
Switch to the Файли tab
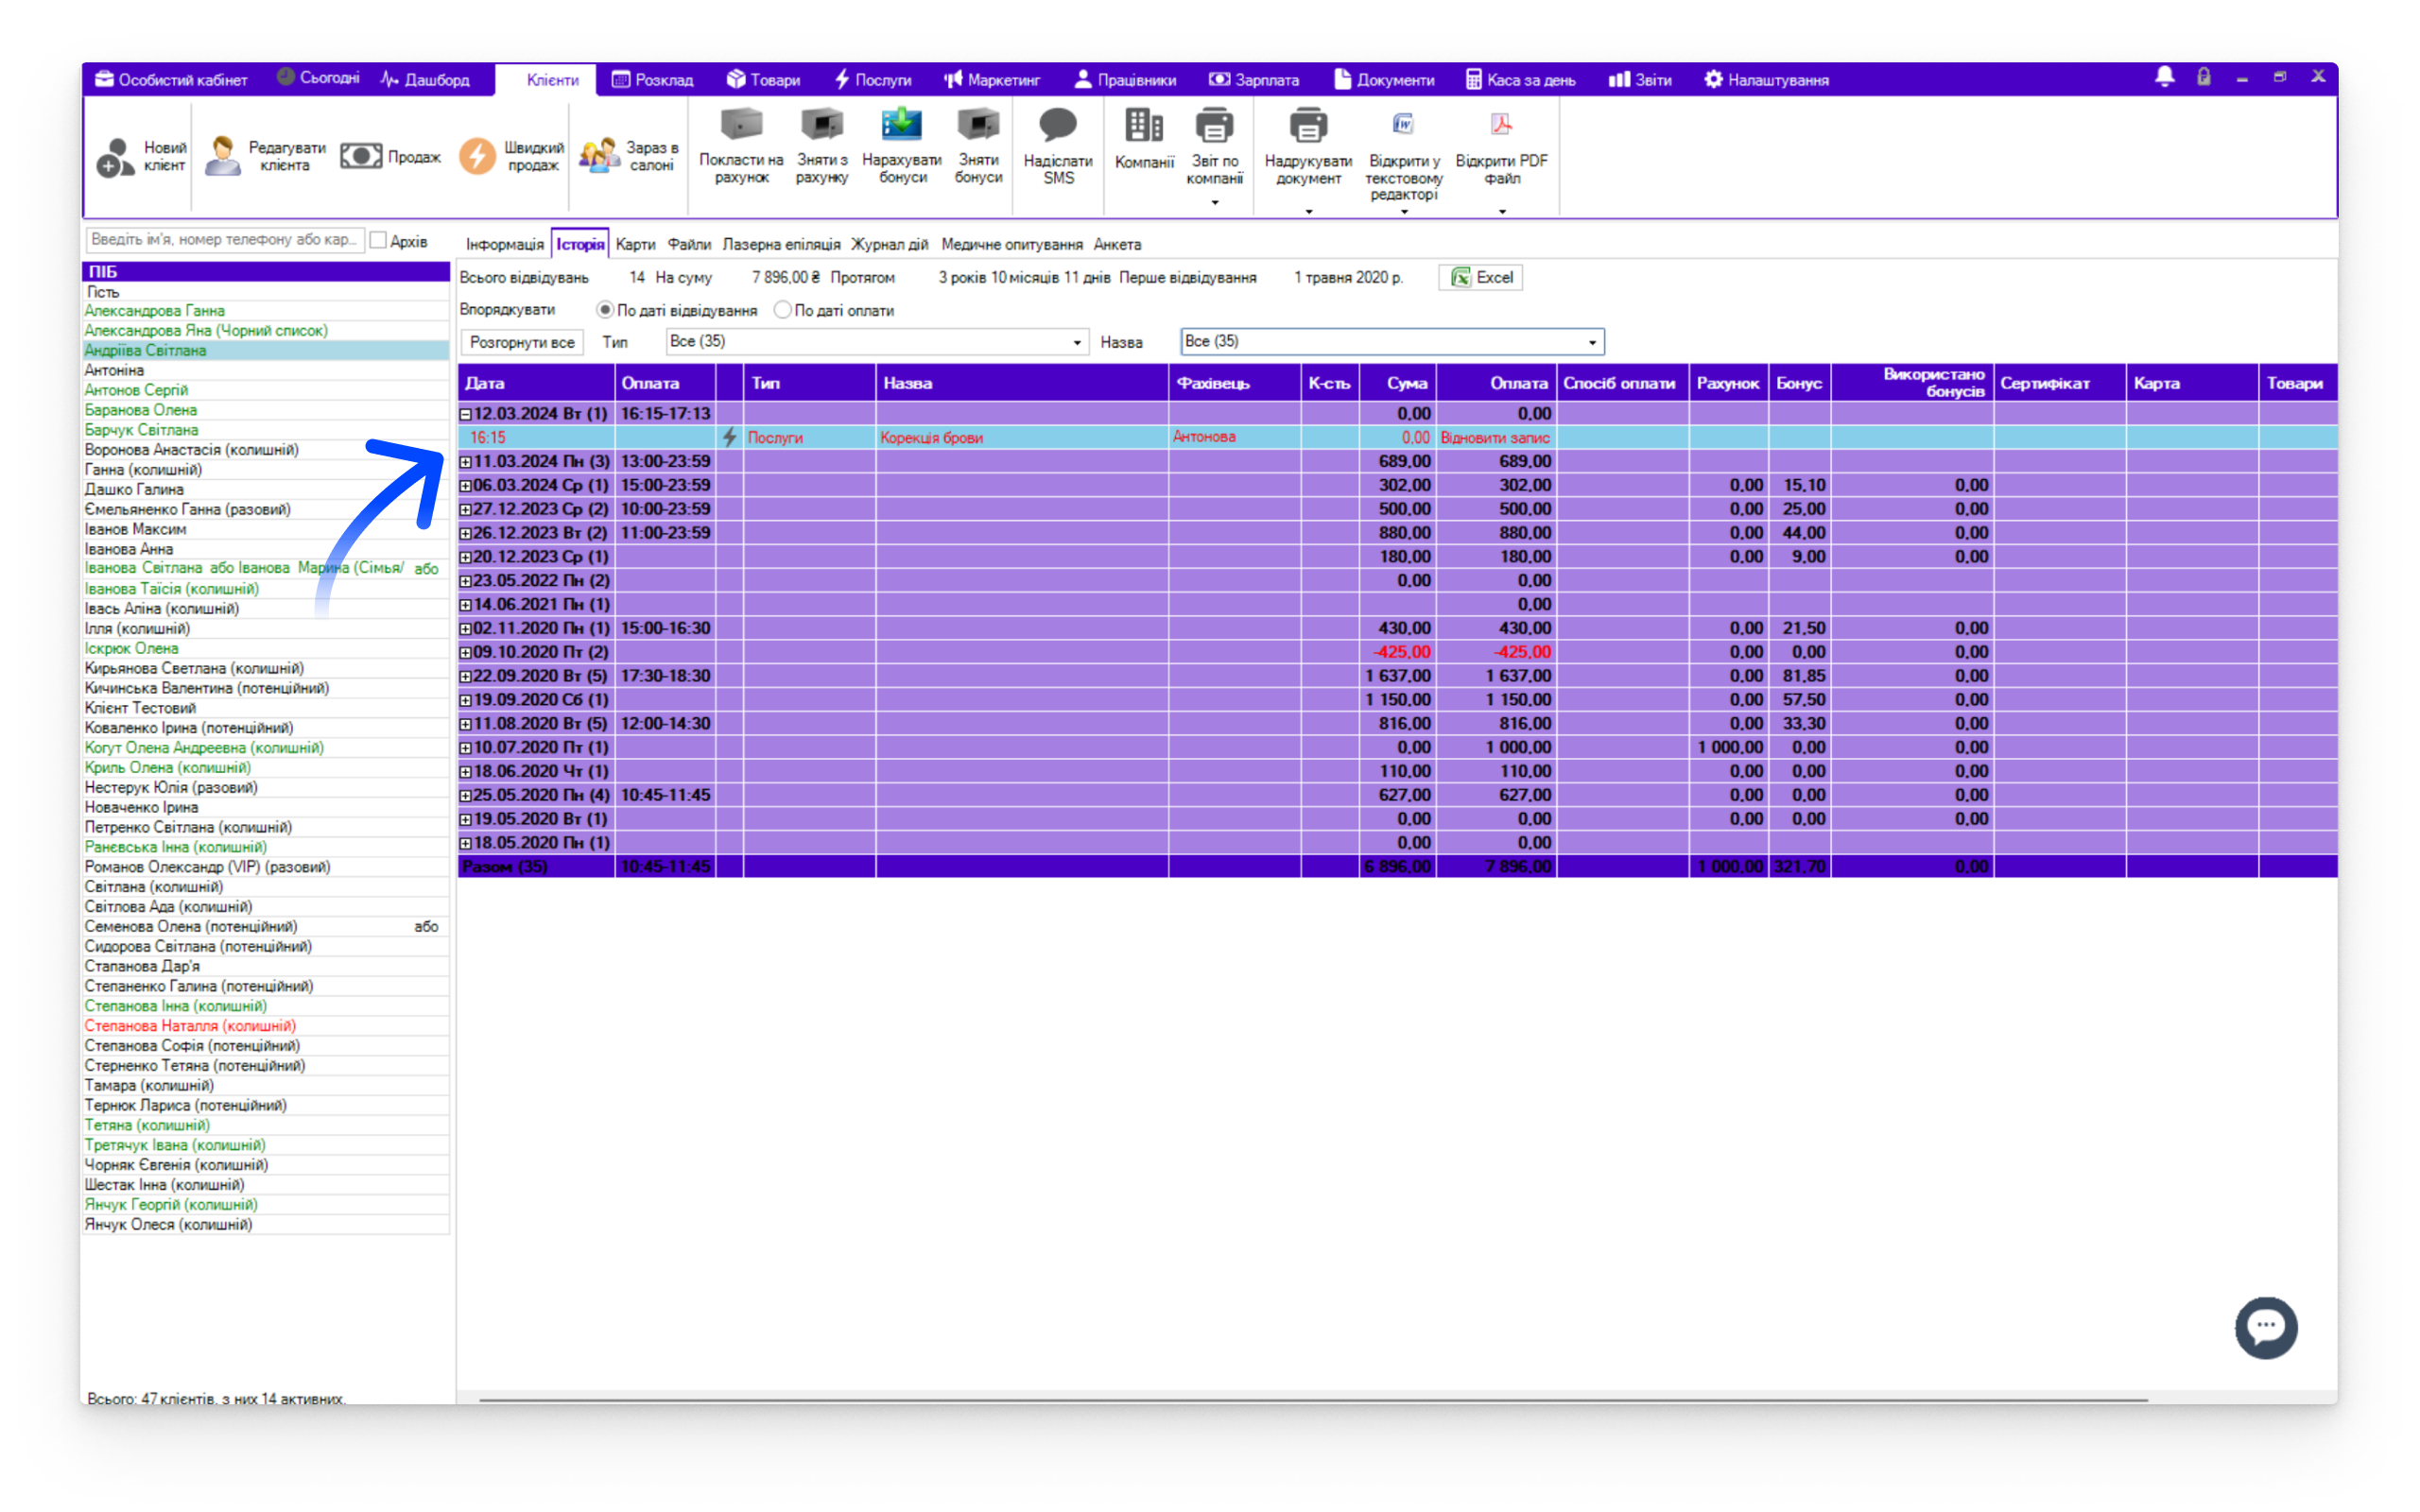coord(689,244)
